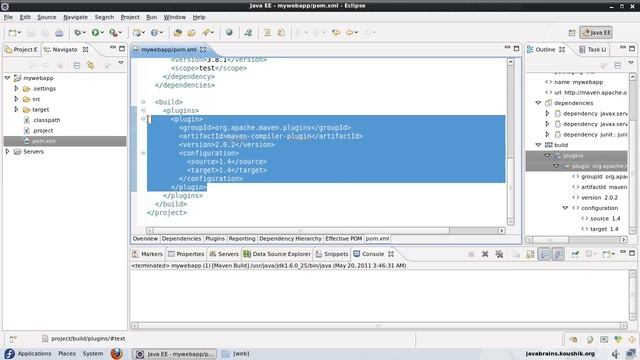Toggle Show Console on standard output change
This screenshot has width=640, height=360.
click(x=544, y=254)
